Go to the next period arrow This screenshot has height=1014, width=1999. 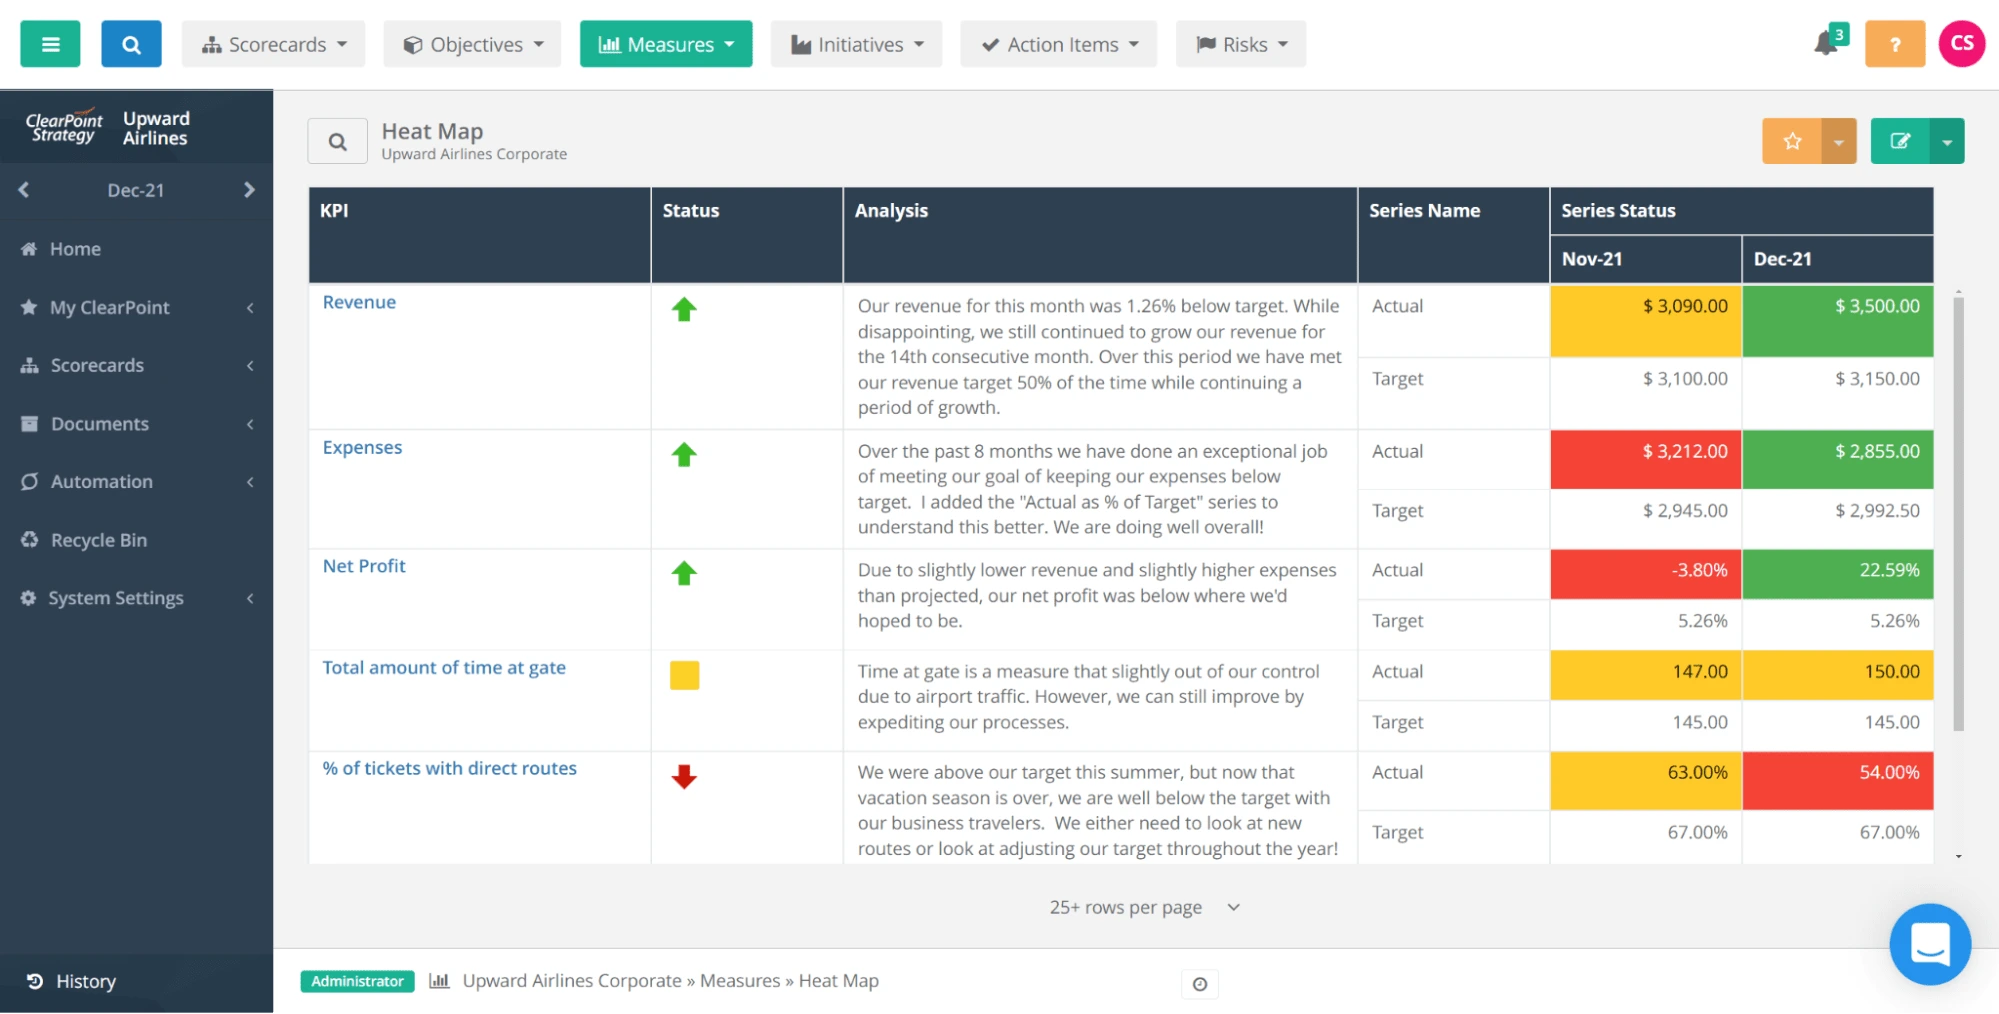(x=249, y=190)
